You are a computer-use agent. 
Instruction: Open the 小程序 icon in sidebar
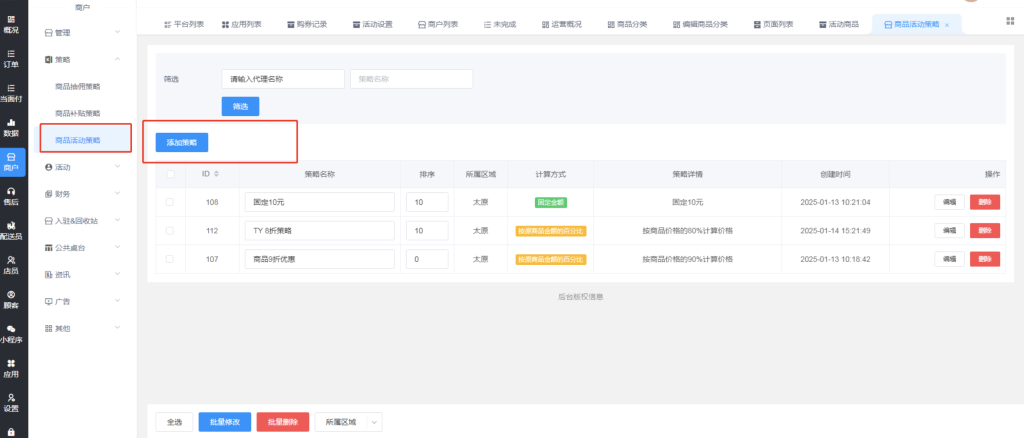click(11, 333)
